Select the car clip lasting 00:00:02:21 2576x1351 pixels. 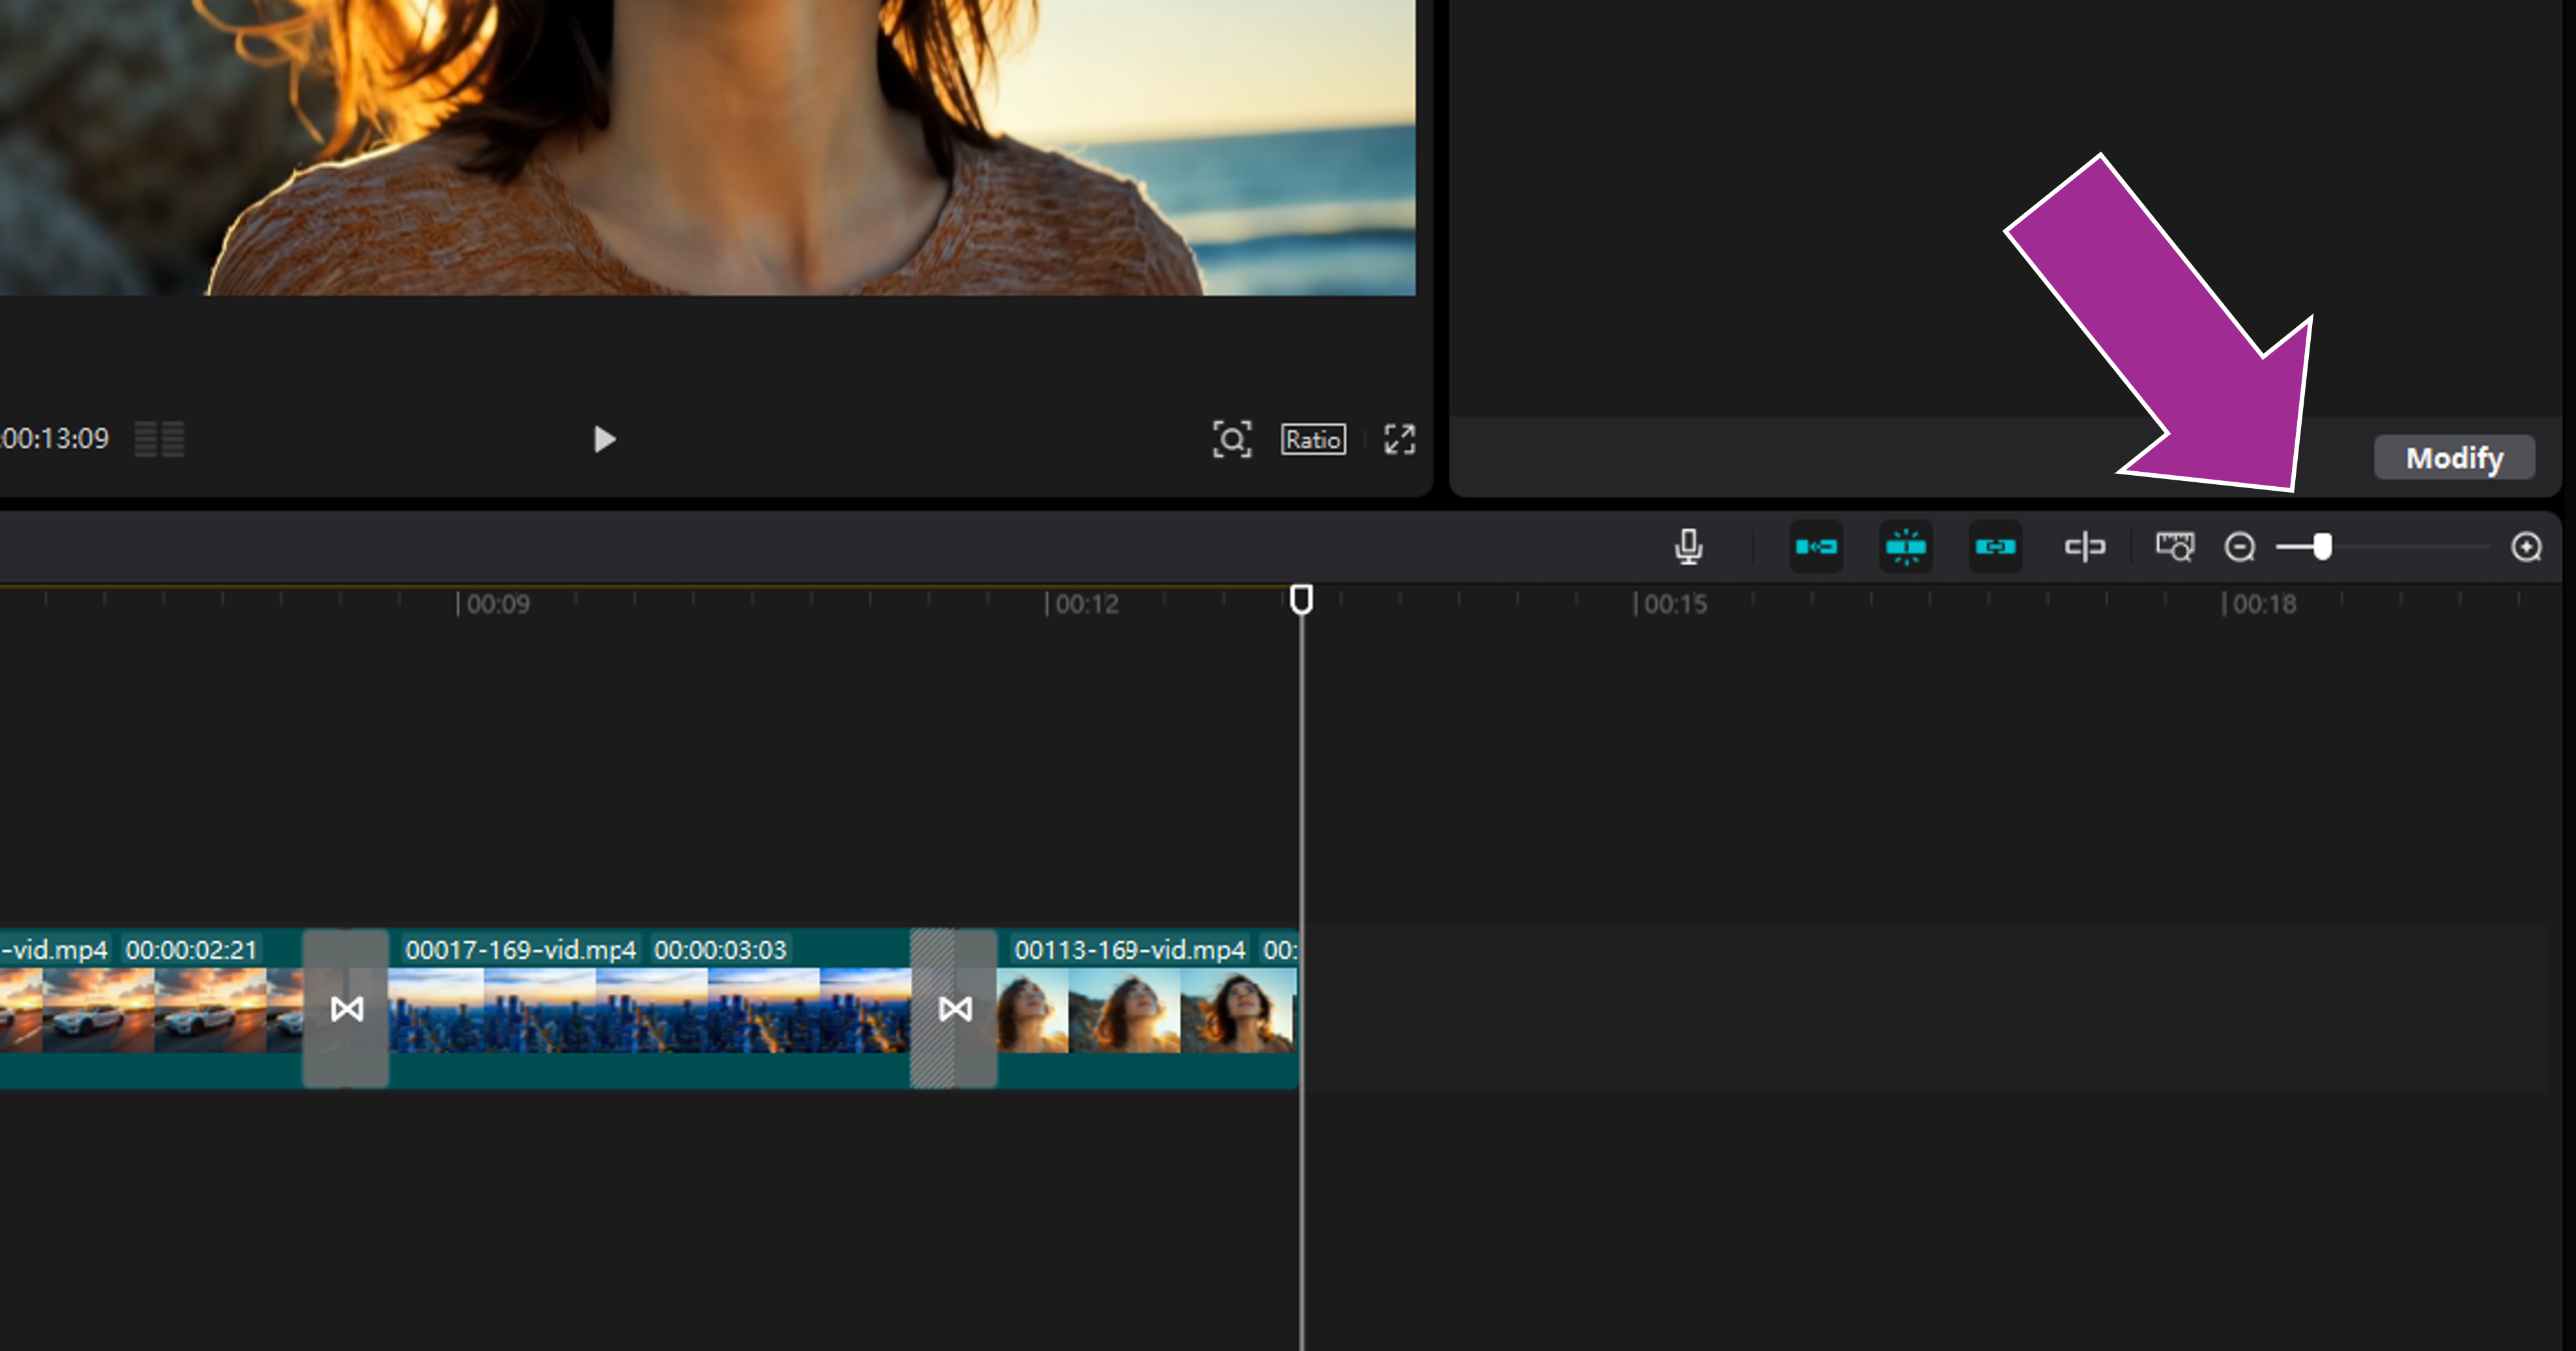pyautogui.click(x=151, y=1008)
